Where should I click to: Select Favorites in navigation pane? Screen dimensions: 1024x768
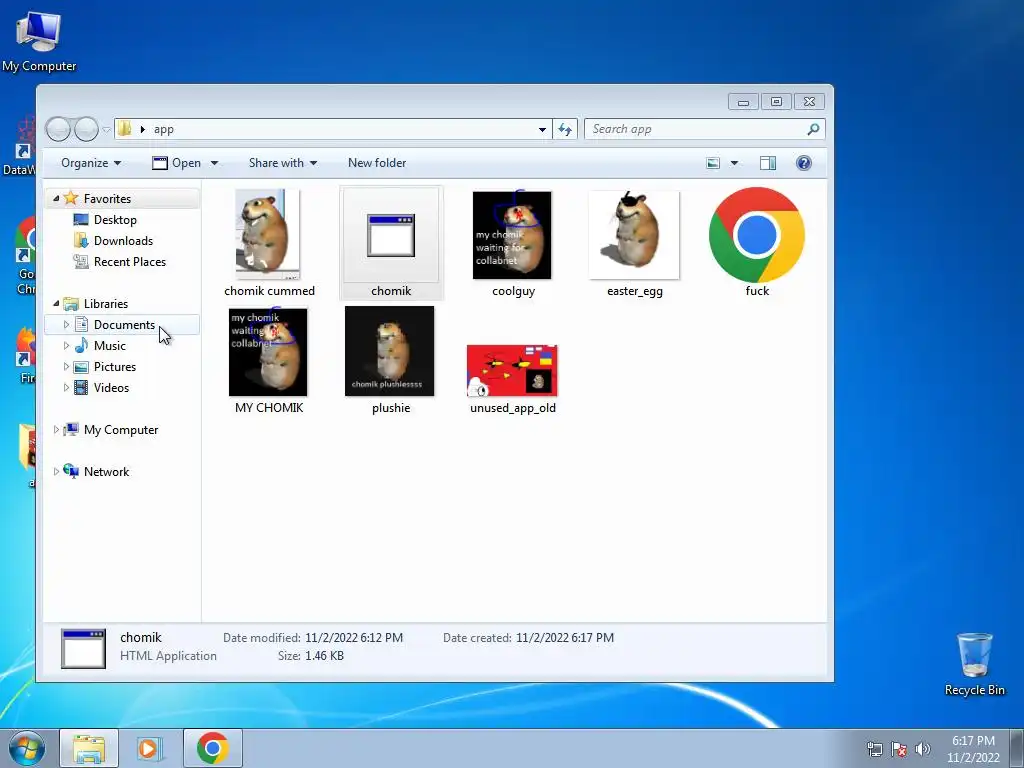tap(107, 199)
